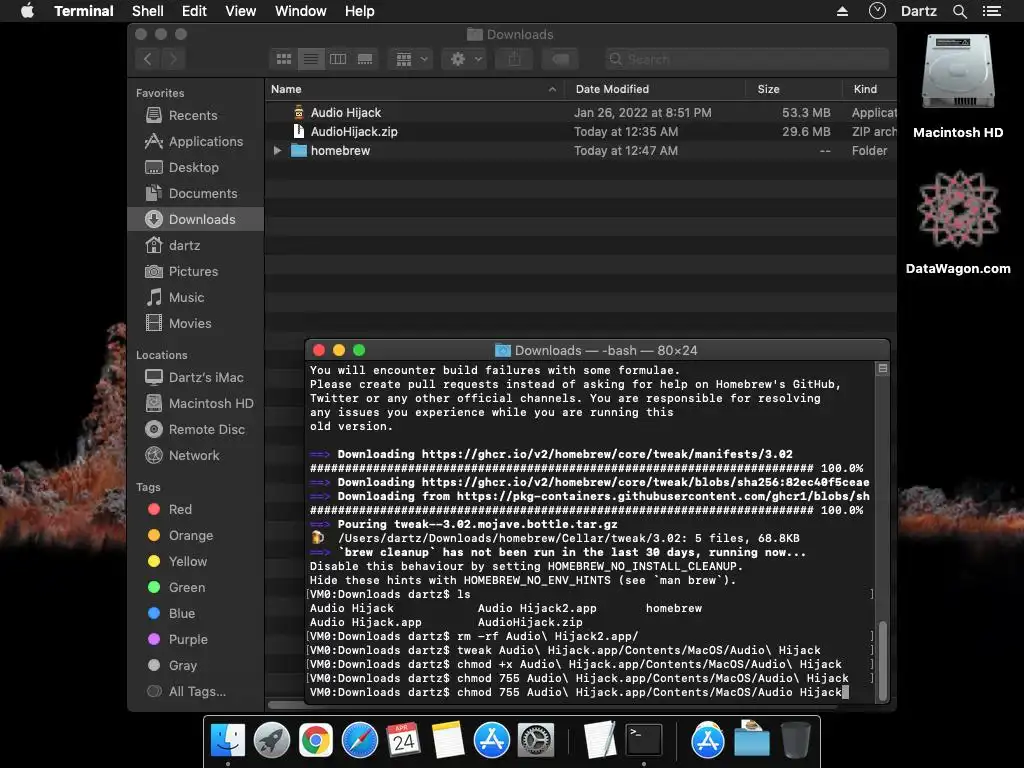Open Notification Center list icon
Image resolution: width=1024 pixels, height=768 pixels.
[x=991, y=11]
